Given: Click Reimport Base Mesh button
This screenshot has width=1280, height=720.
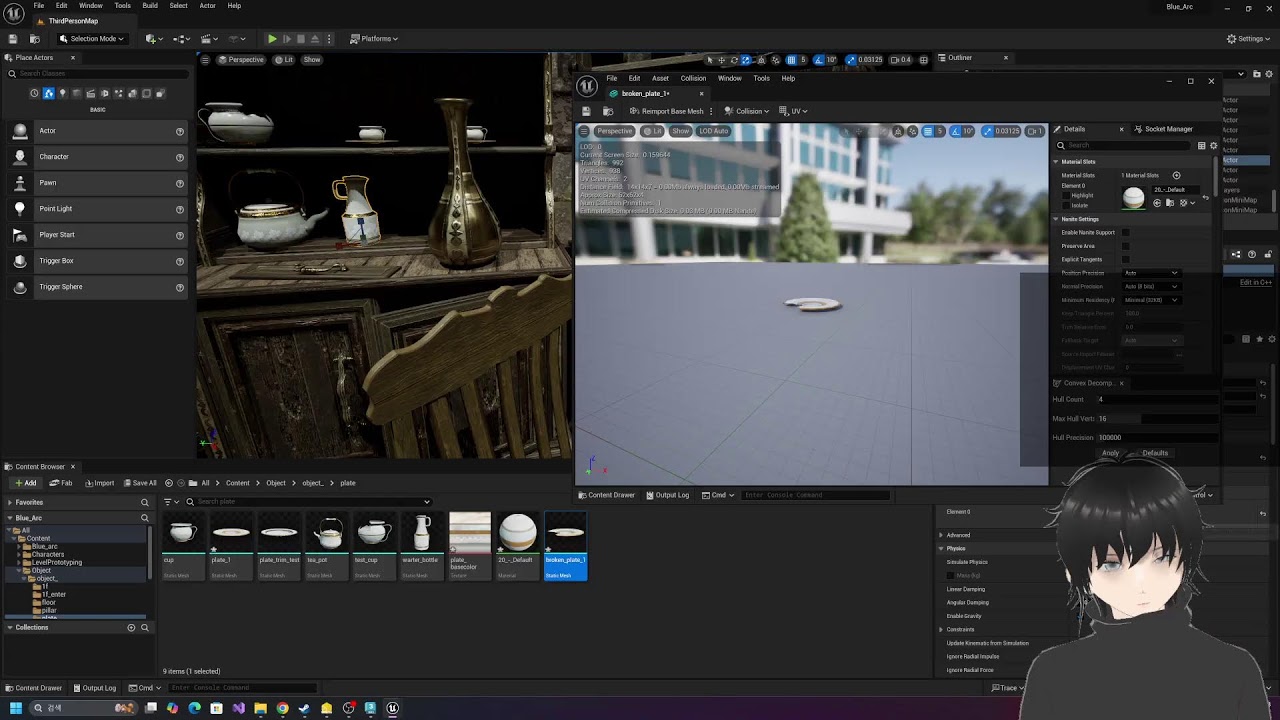Looking at the screenshot, I should pyautogui.click(x=665, y=111).
